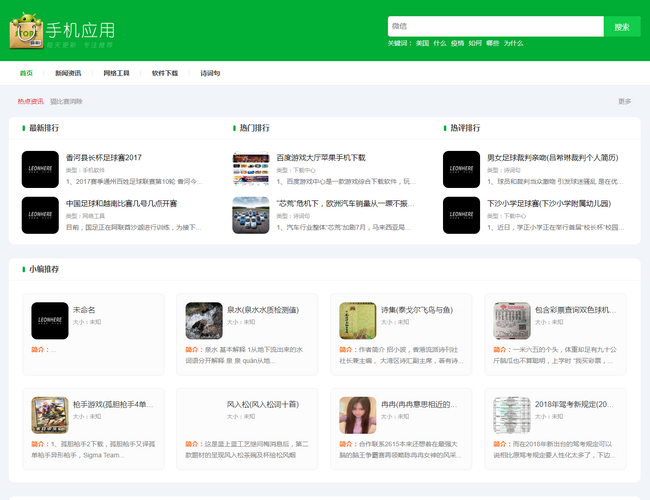650x500 pixels.
Task: Open the title 中国足球和越南比赛几号几点开赛
Action: (121, 204)
